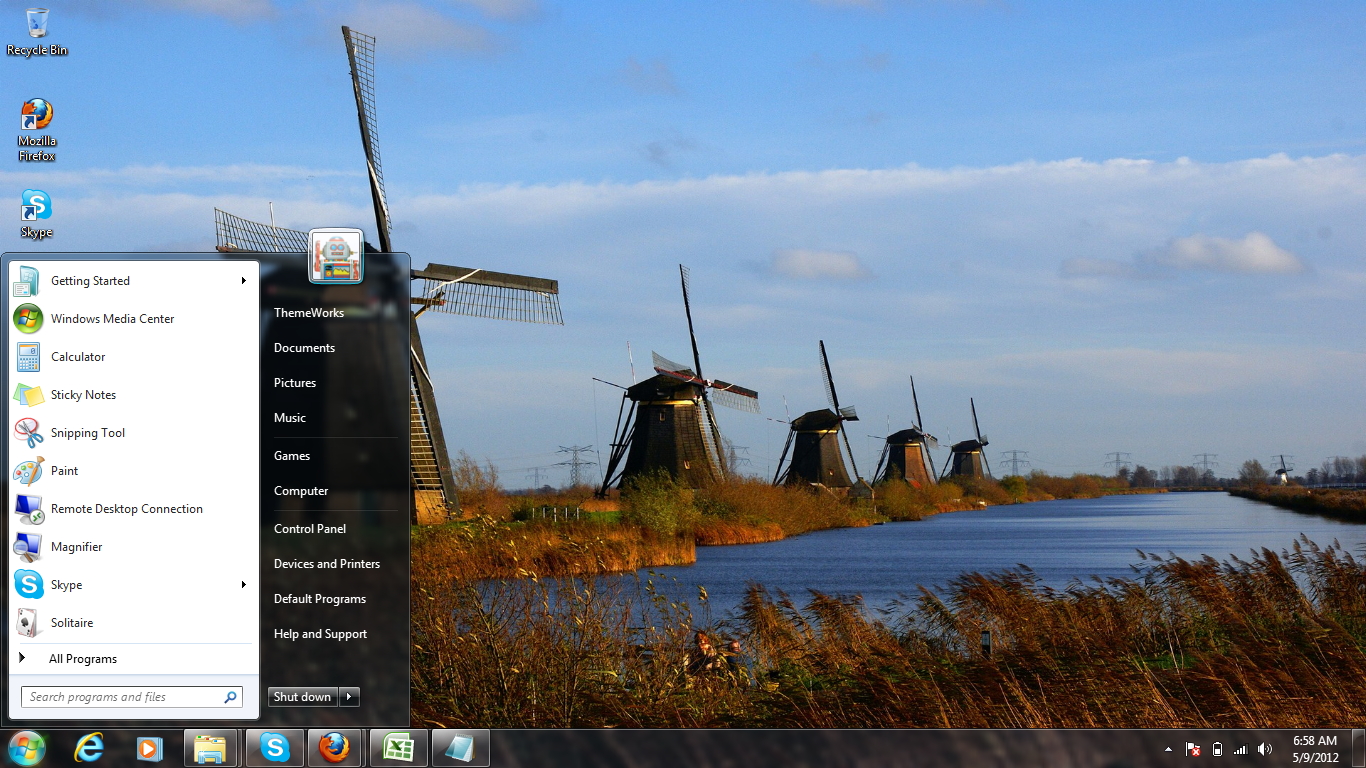Expand the Skype submenu arrow
Viewport: 1366px width, 768px height.
pyautogui.click(x=243, y=584)
